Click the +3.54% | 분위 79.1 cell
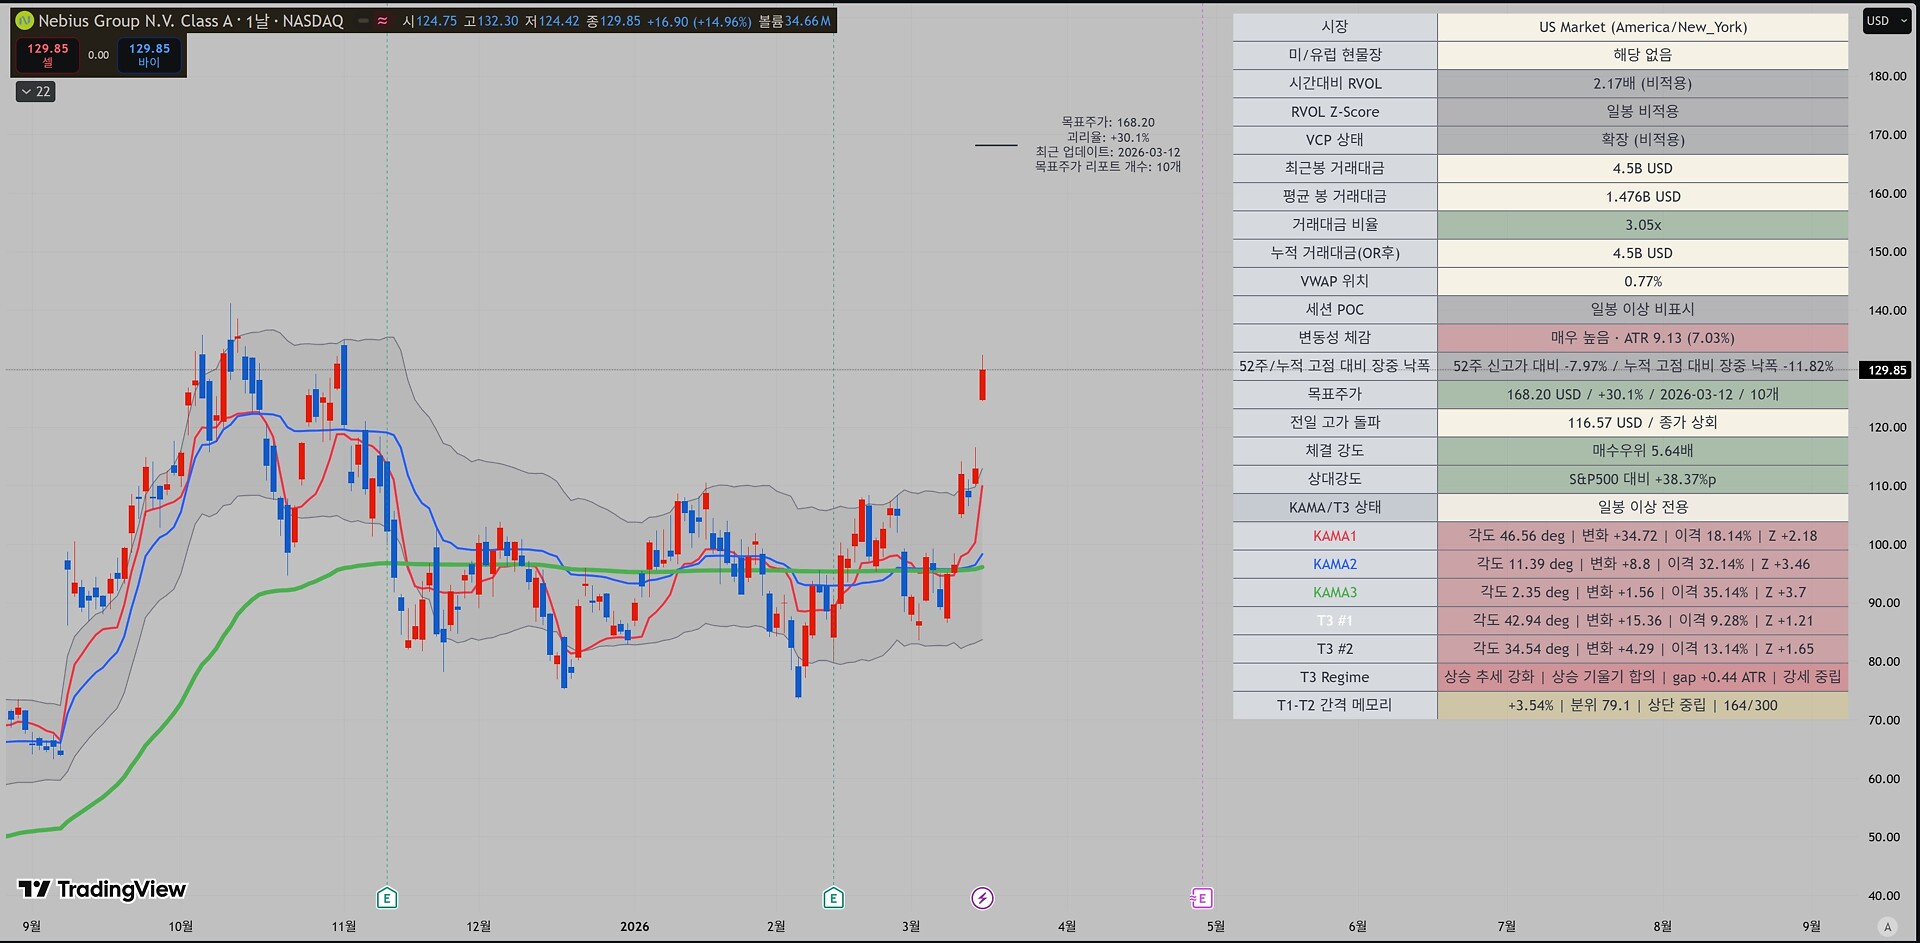This screenshot has height=943, width=1920. click(x=1642, y=705)
